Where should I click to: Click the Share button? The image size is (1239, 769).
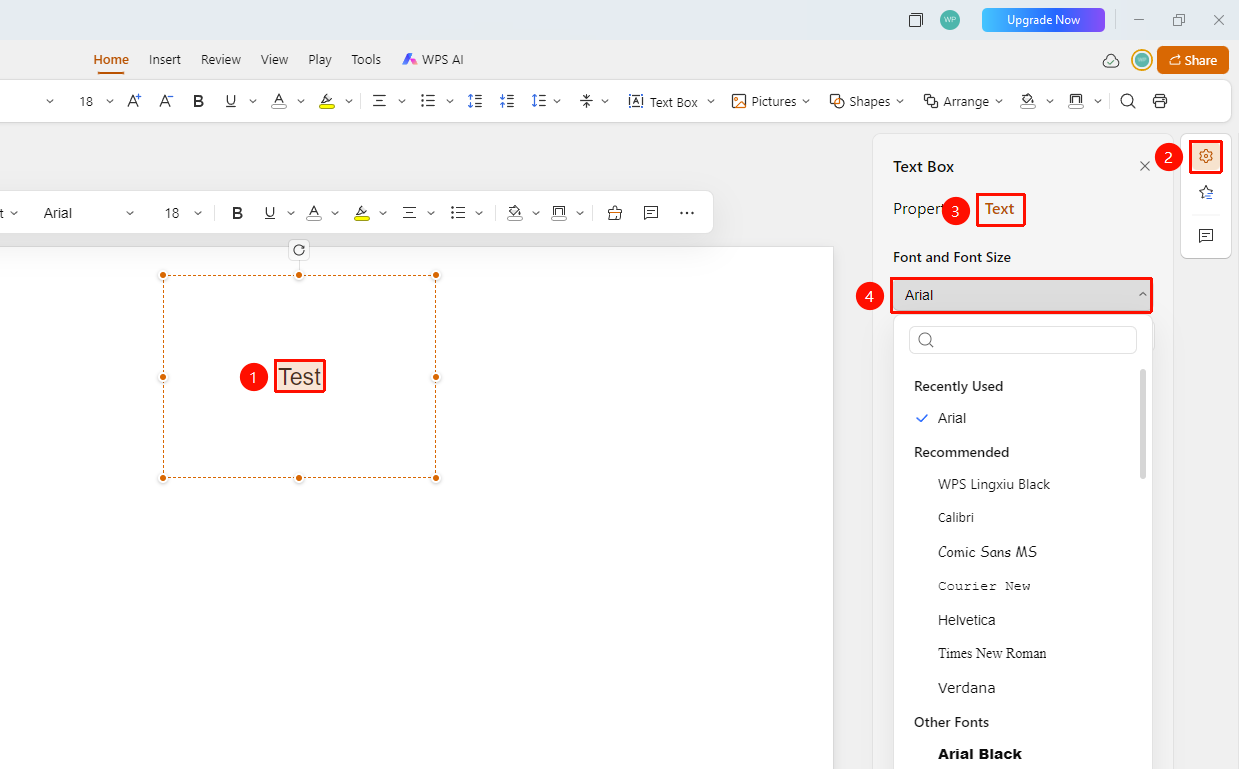1192,60
